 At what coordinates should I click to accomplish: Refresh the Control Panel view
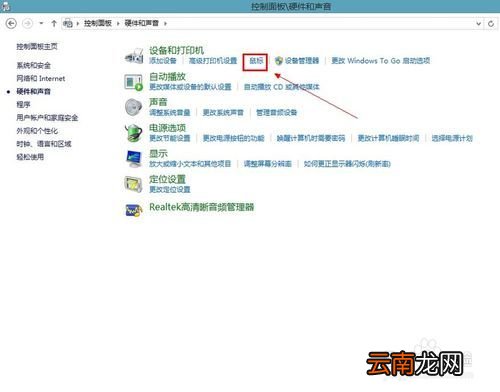(491, 24)
